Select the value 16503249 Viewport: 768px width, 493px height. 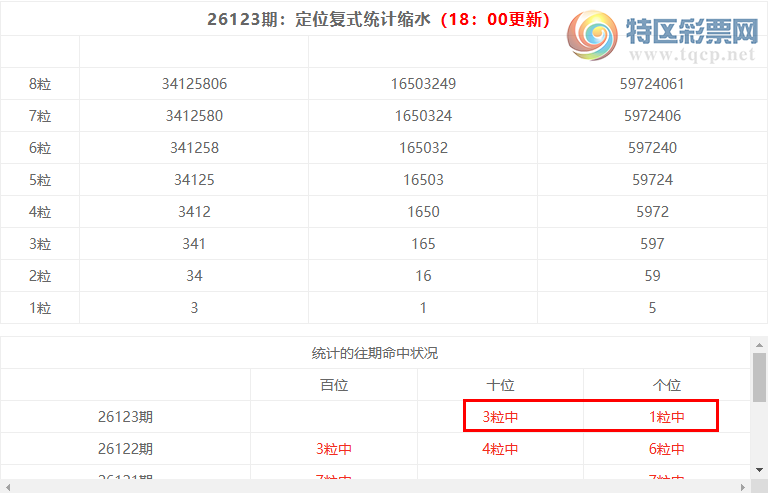(x=423, y=84)
